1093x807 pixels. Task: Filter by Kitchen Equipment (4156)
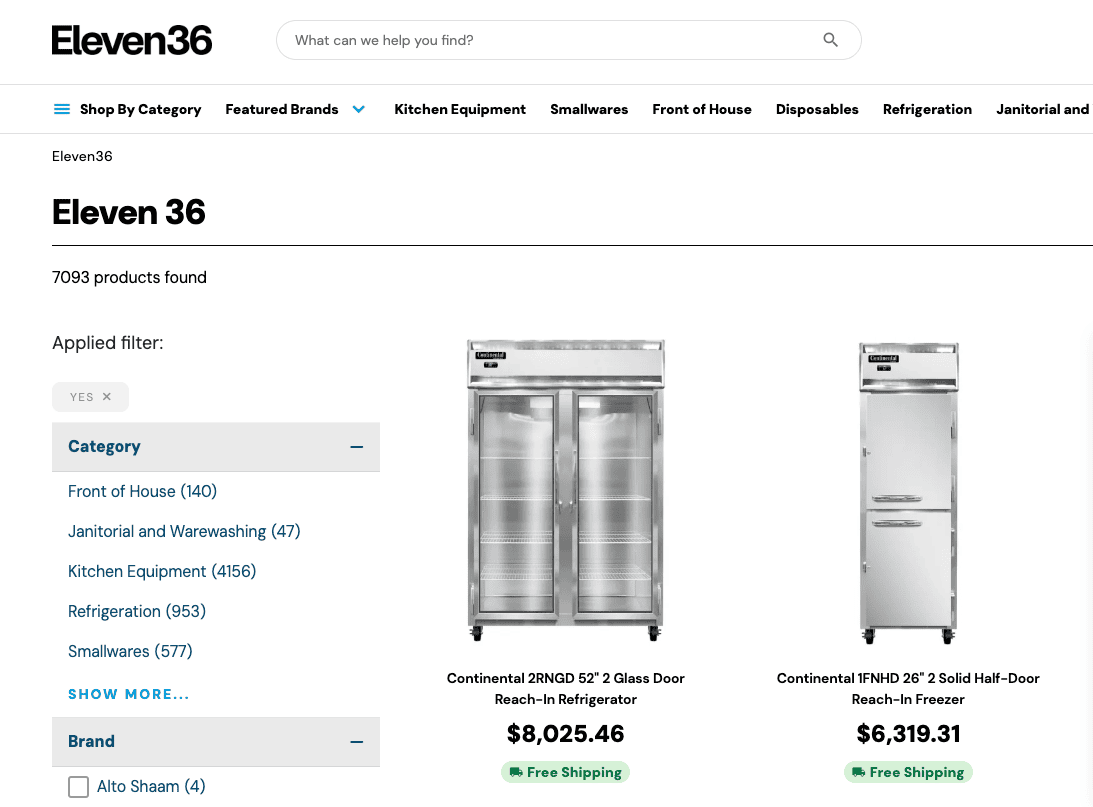(162, 571)
